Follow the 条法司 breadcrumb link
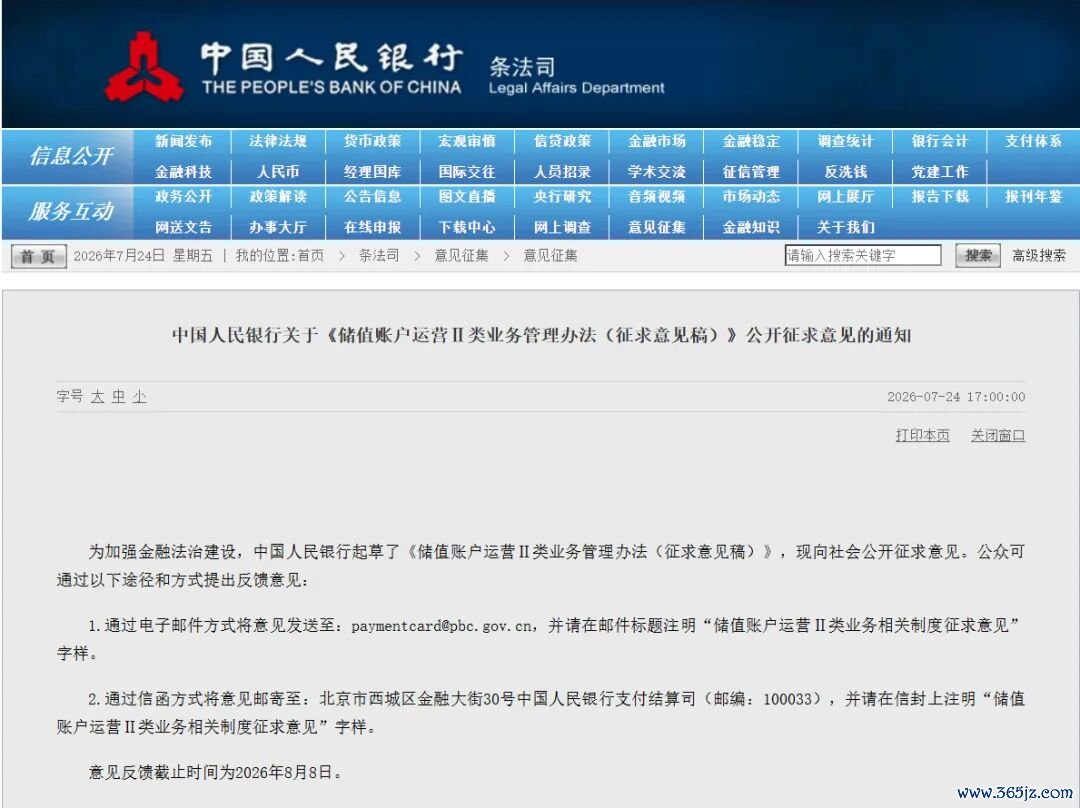 pos(379,256)
